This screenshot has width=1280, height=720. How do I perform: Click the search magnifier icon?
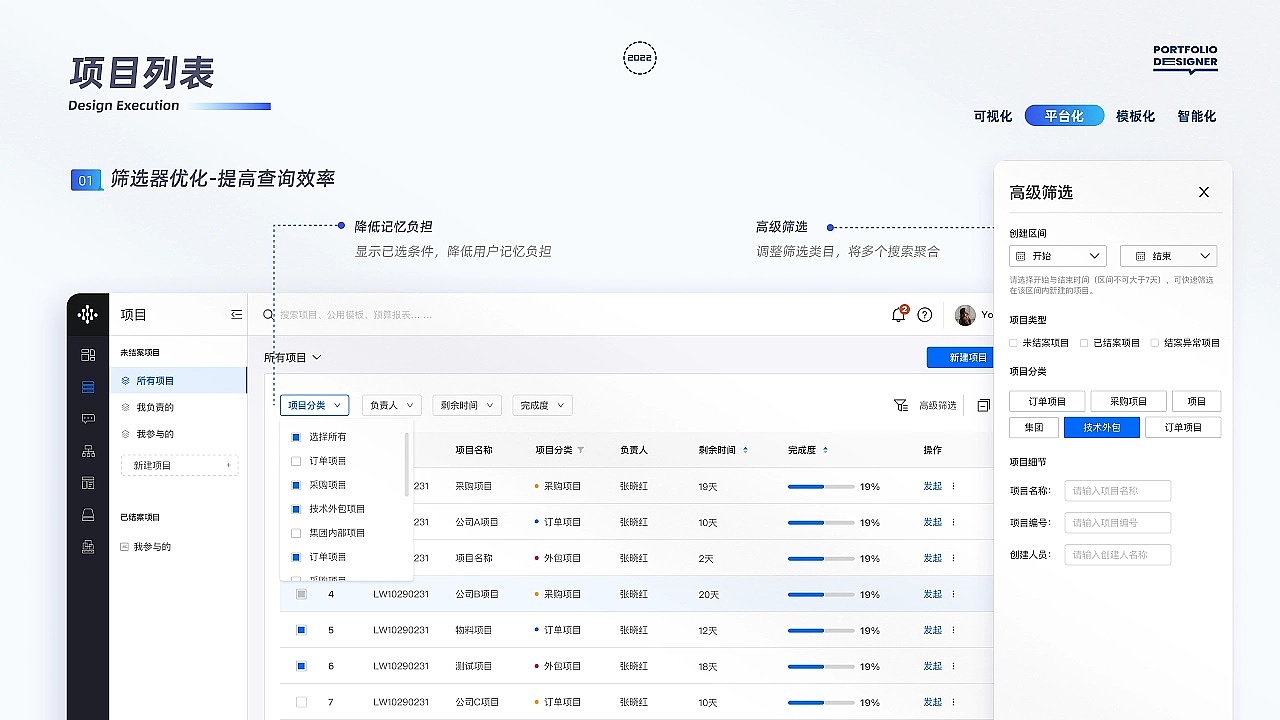[x=268, y=314]
